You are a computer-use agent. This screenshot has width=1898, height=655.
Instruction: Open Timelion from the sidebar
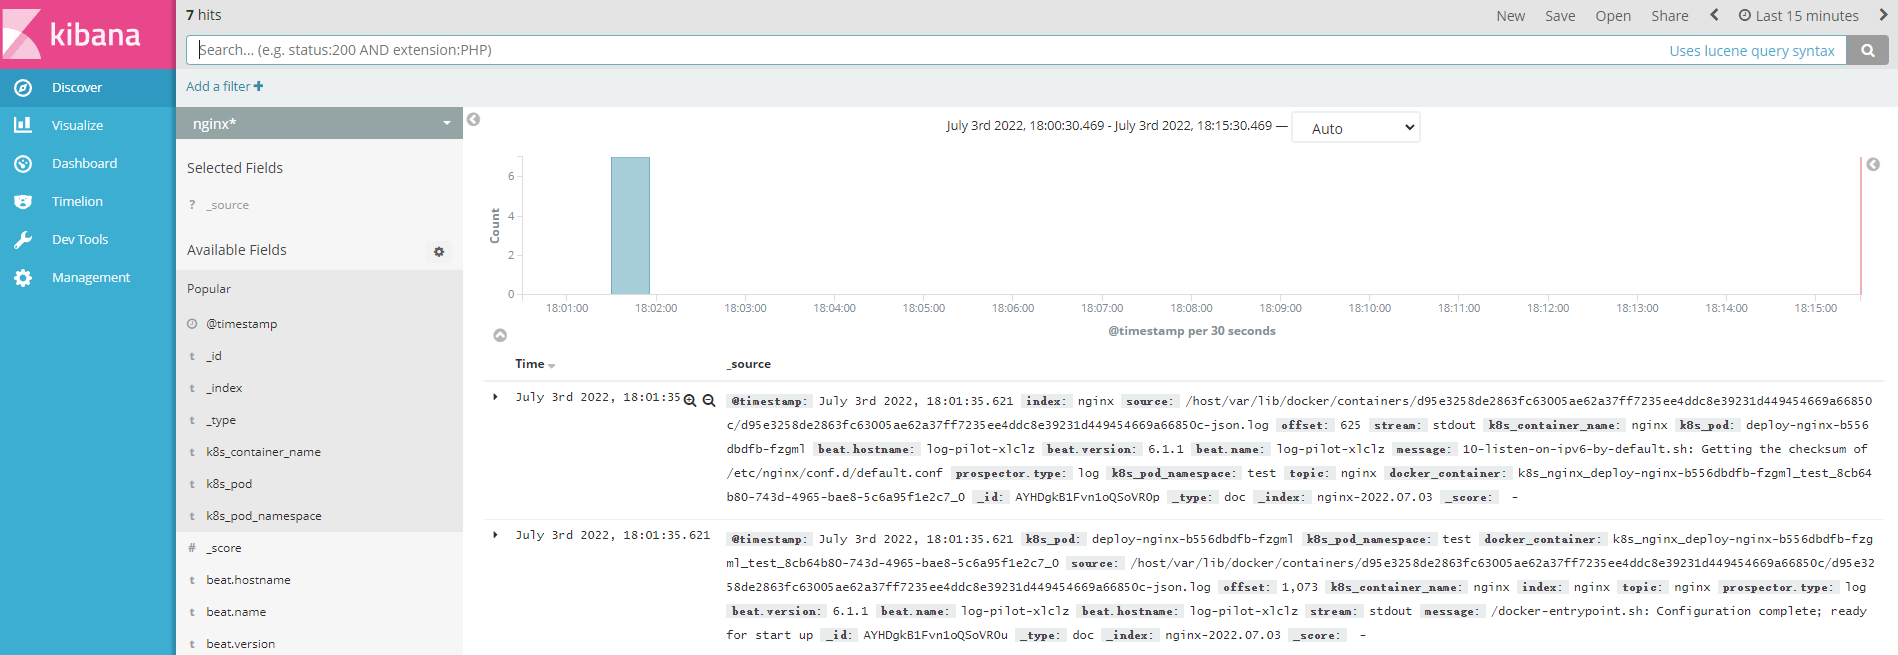(x=87, y=201)
